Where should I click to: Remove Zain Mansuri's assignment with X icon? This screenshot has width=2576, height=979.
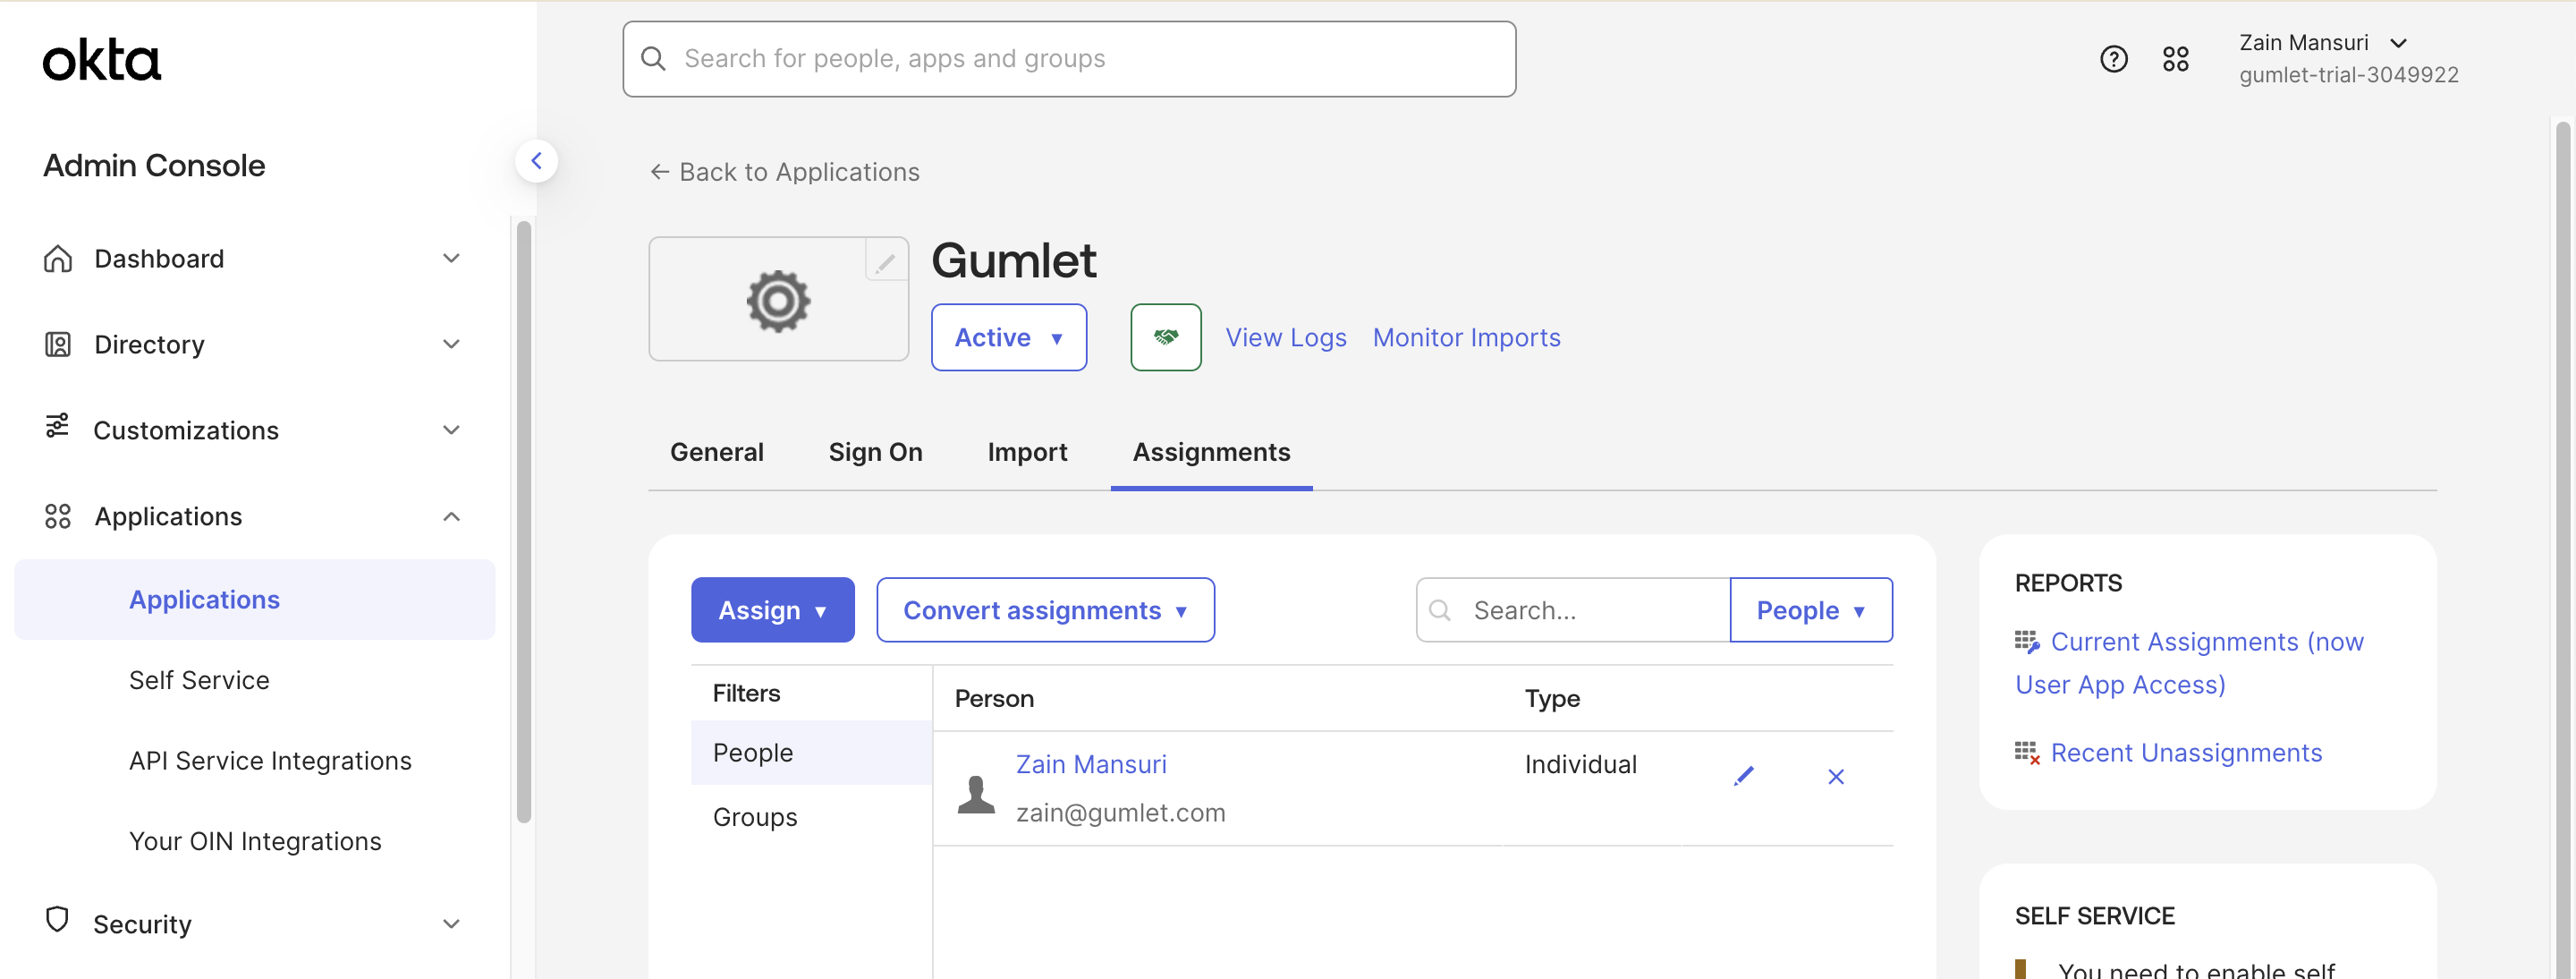tap(1836, 776)
